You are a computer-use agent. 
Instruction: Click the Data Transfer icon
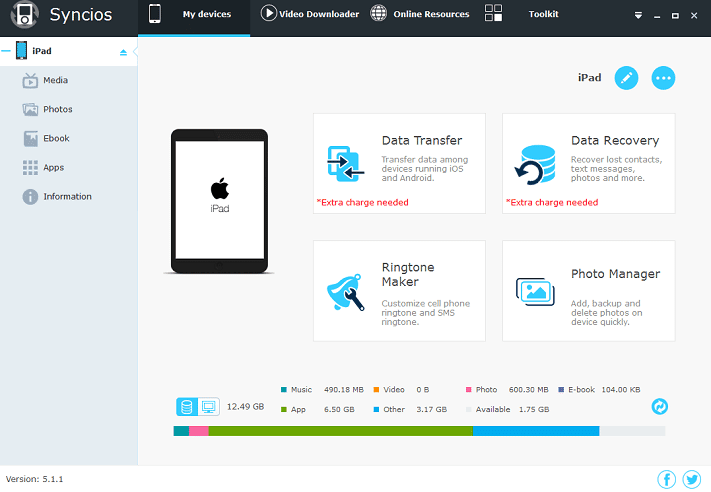coord(346,164)
